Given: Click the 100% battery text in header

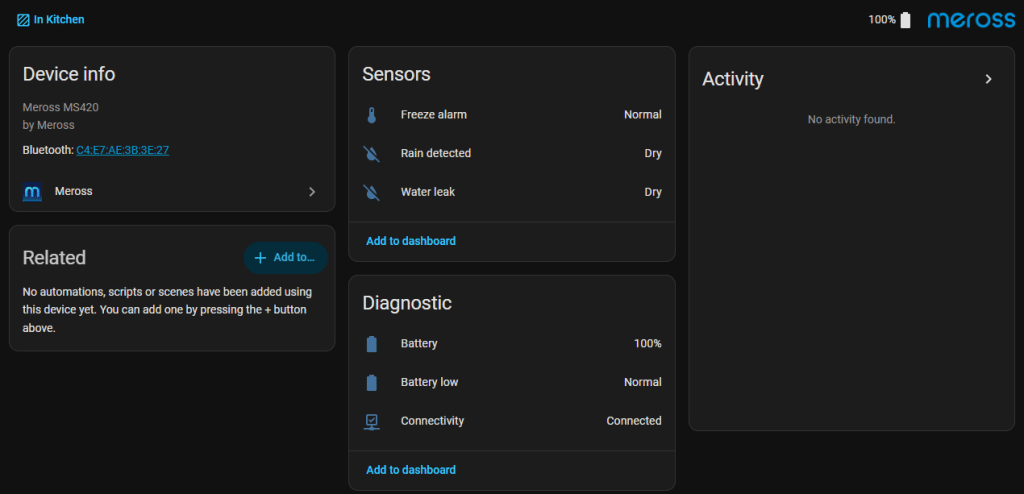Looking at the screenshot, I should pos(882,20).
